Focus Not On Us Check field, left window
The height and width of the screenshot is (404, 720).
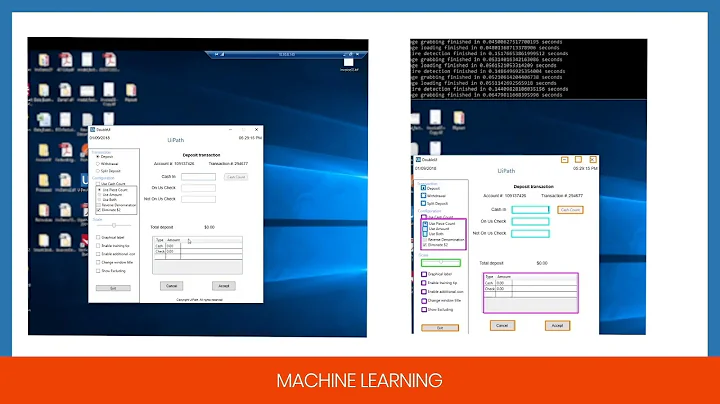198,199
